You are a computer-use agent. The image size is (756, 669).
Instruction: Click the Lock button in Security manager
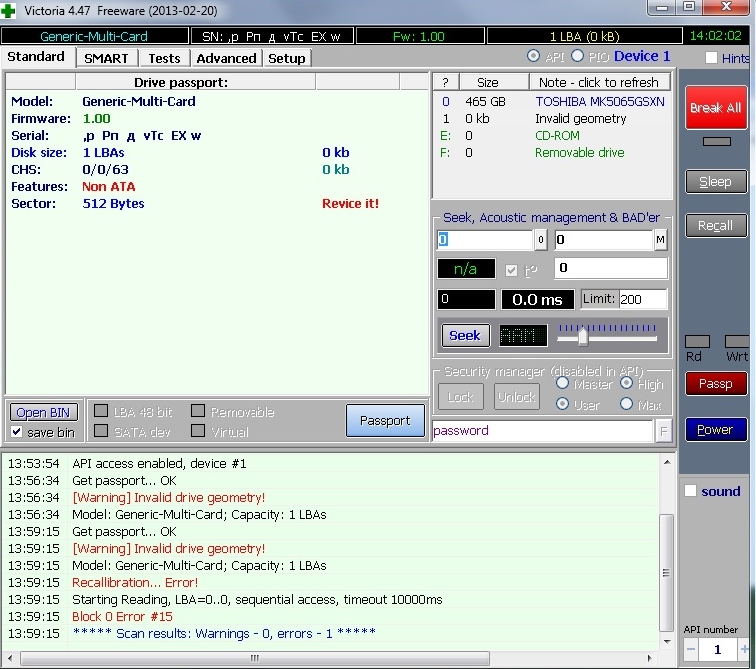(x=460, y=397)
